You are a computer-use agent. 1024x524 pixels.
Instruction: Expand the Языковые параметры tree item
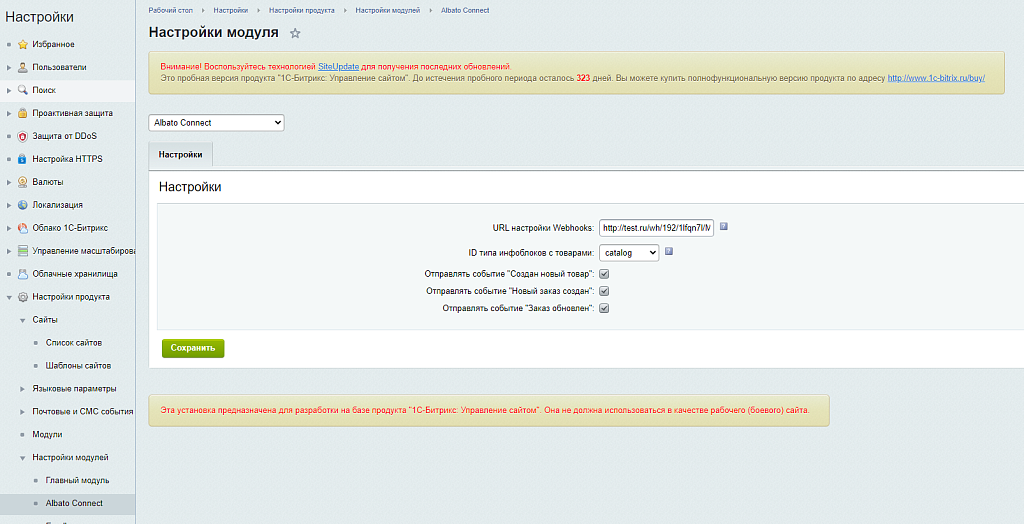pyautogui.click(x=24, y=388)
